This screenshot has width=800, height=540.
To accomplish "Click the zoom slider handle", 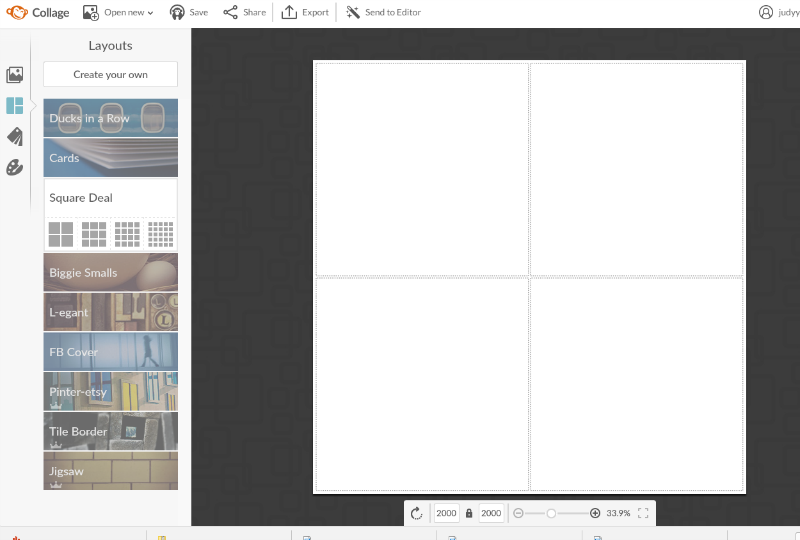I will tap(551, 513).
